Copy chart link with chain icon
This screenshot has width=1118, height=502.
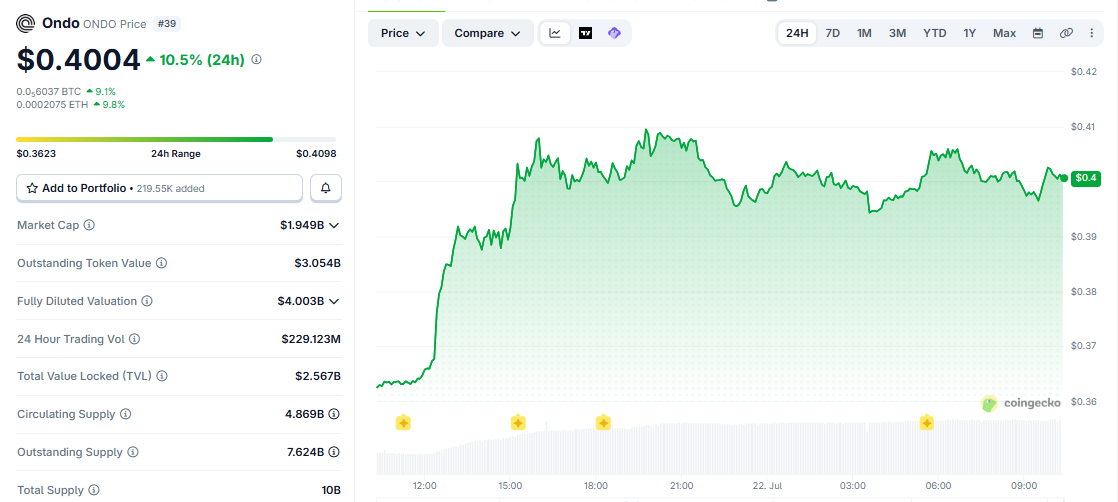click(x=1066, y=33)
